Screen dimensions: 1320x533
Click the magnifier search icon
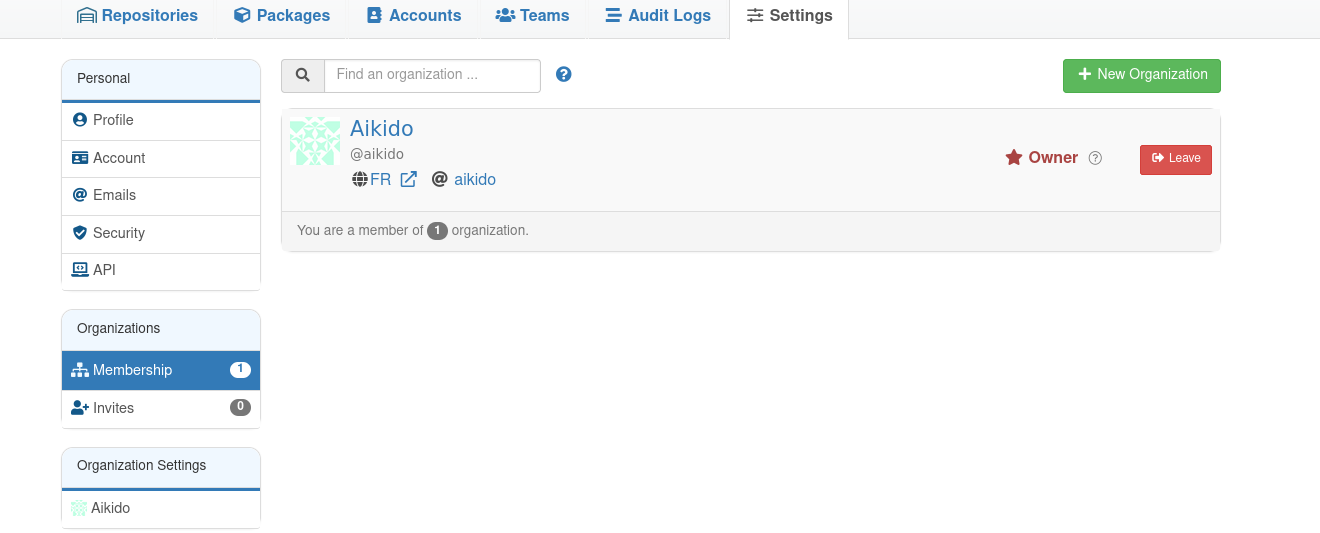[303, 75]
